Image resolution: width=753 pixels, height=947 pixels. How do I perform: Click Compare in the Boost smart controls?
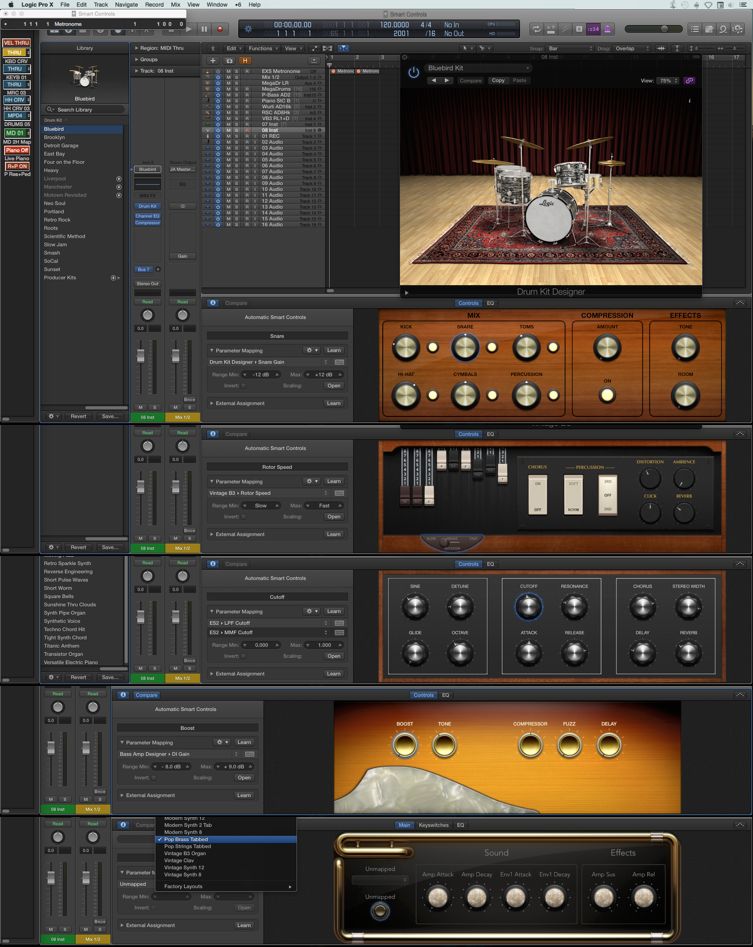tap(146, 695)
